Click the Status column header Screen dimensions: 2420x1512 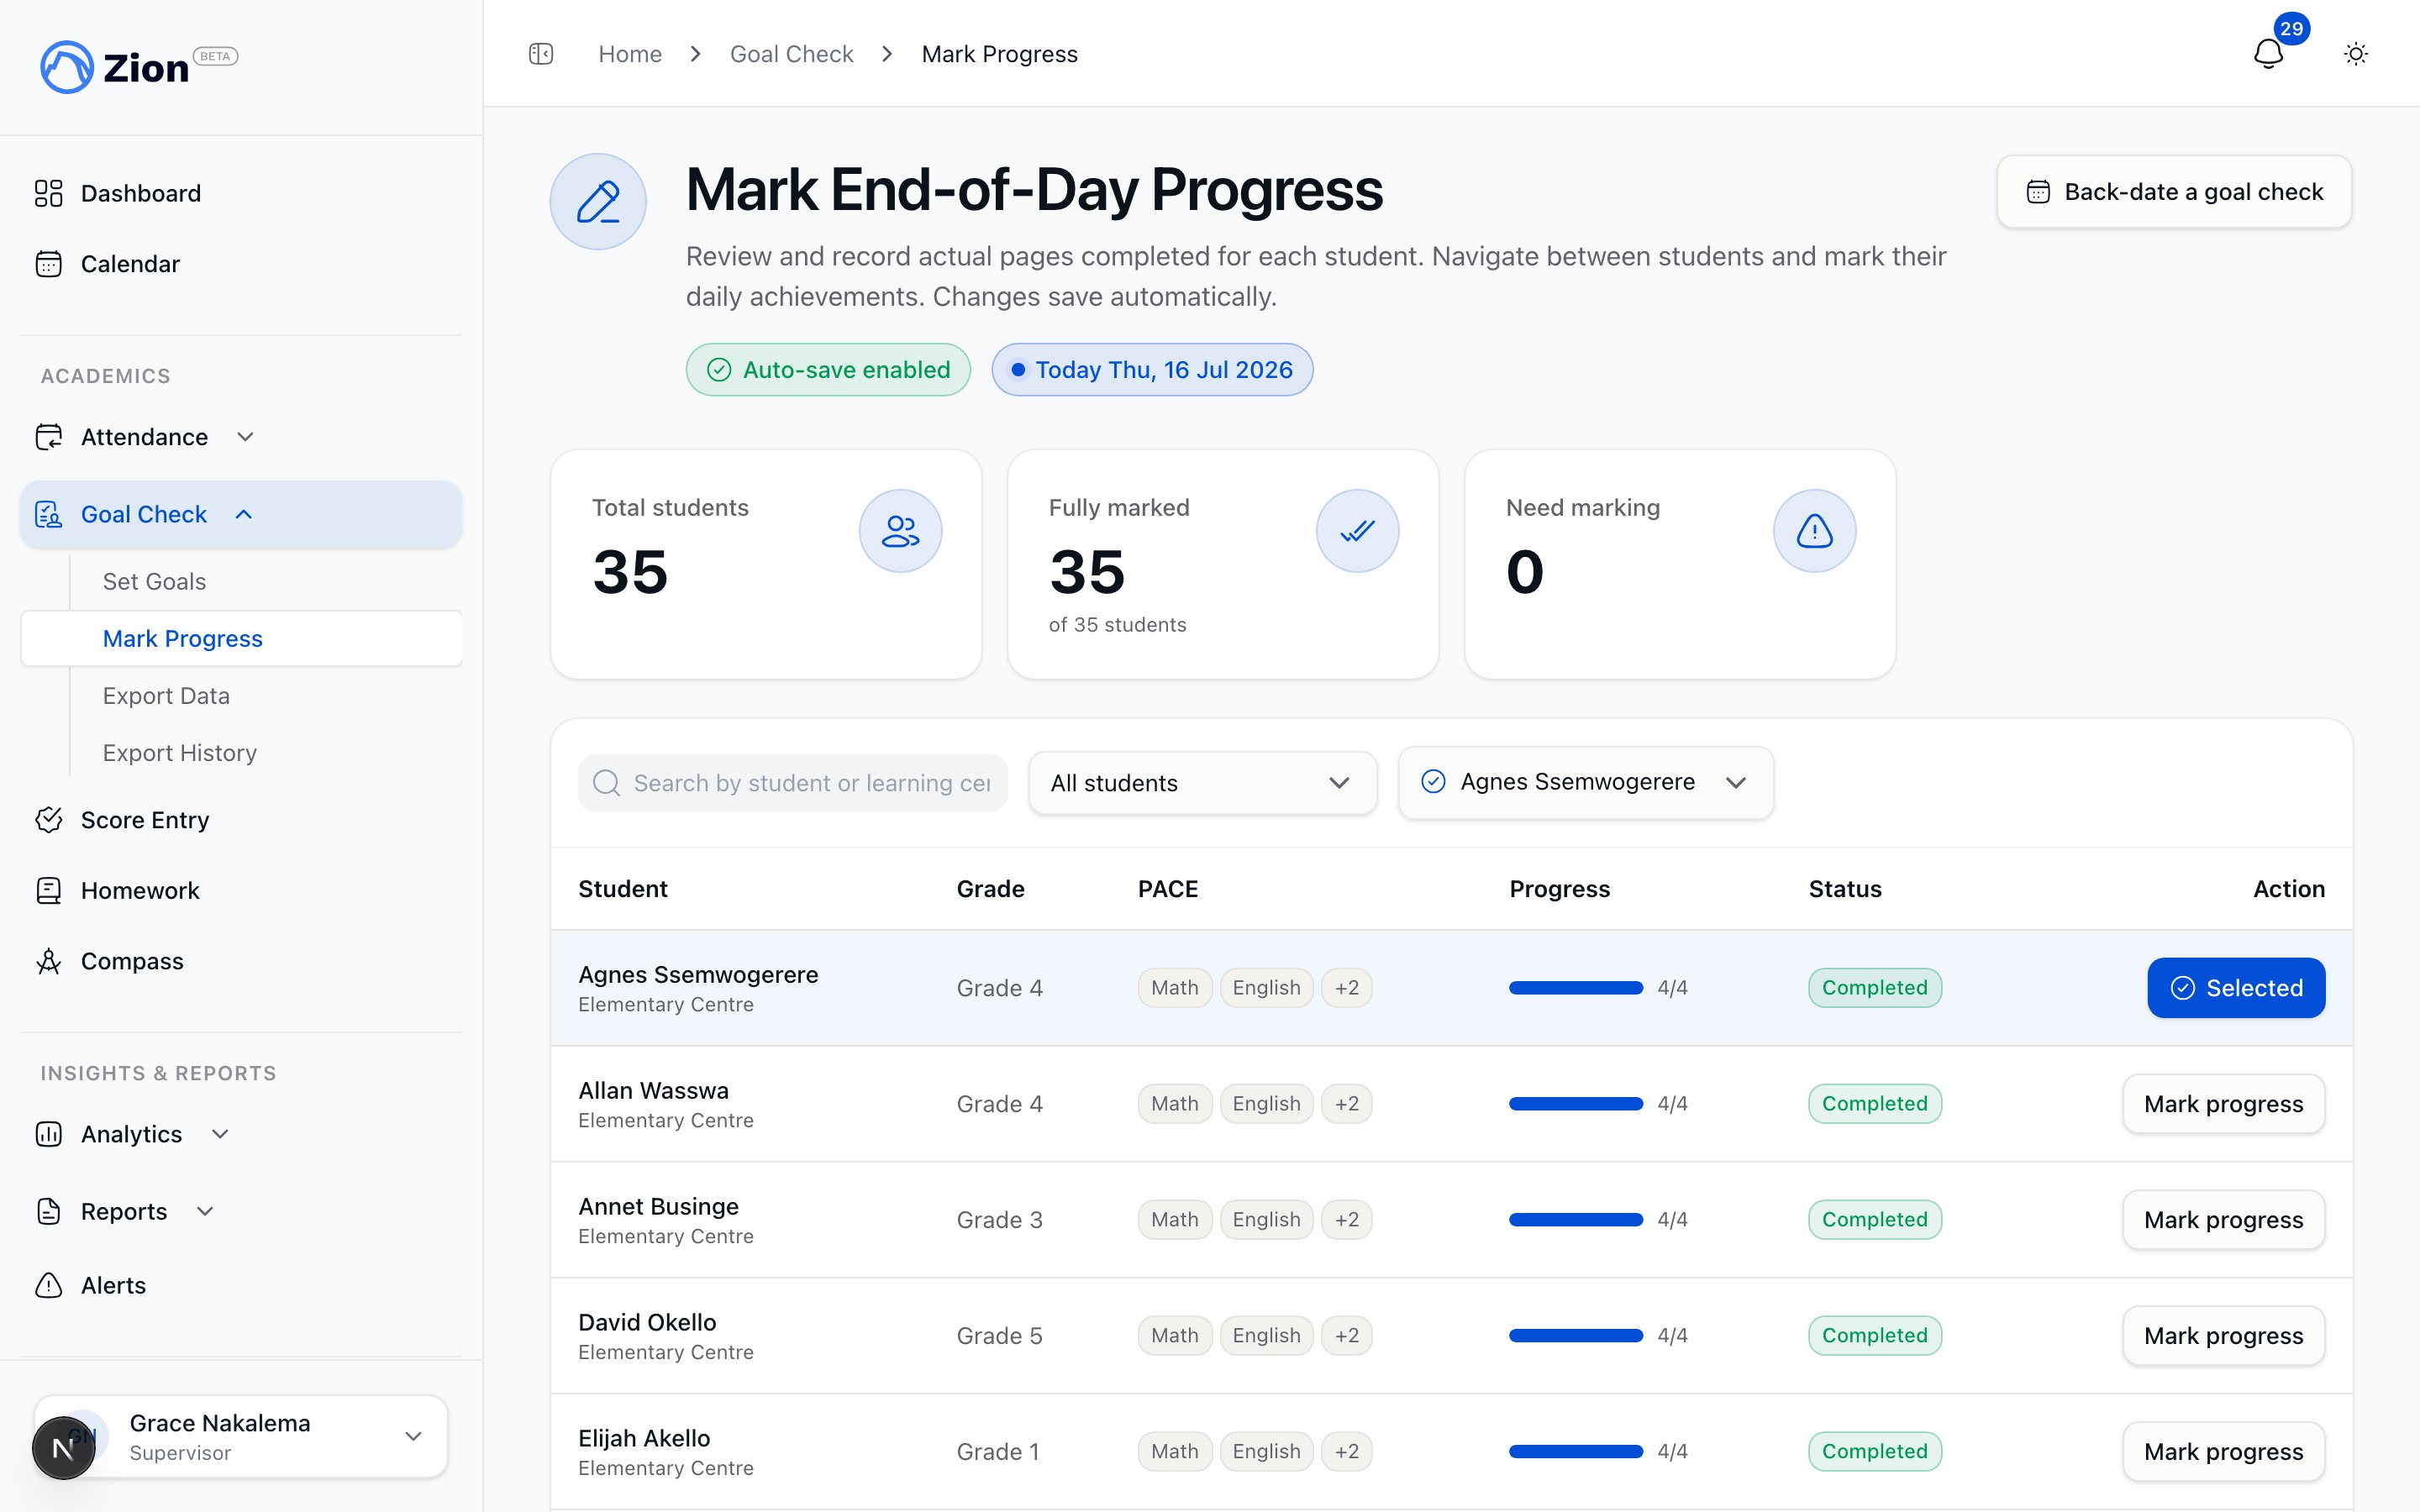tap(1845, 889)
